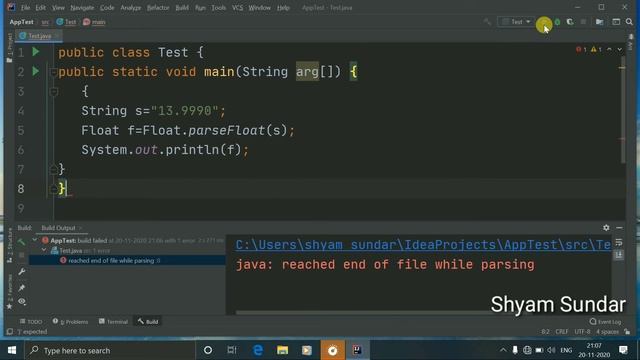Click the taskbar search box
640x360 pixels.
[109, 350]
